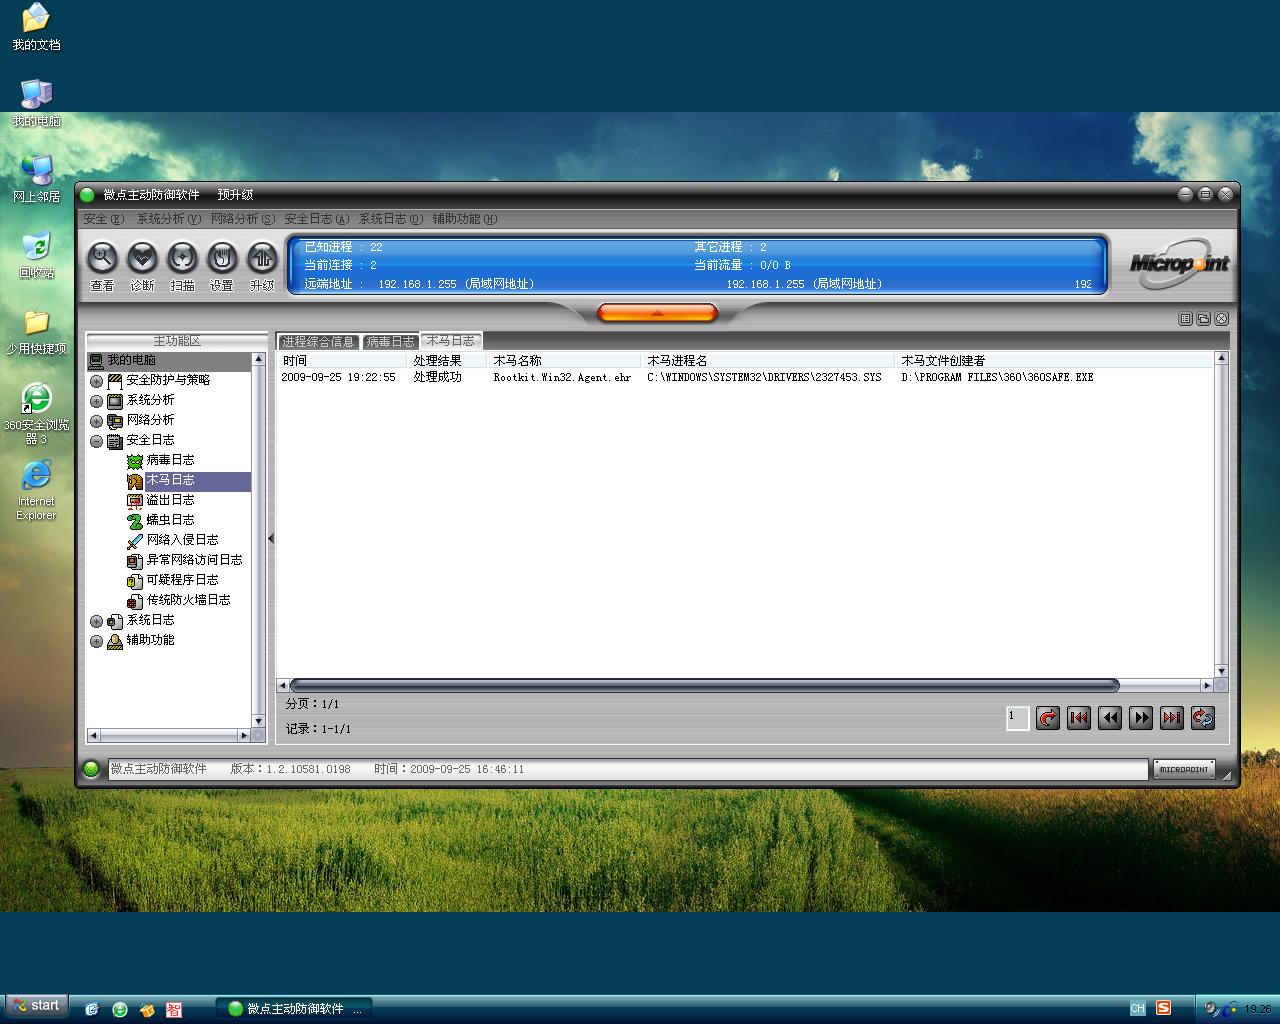Screen dimensions: 1280x1024
Task: Click the Micropoint logo
Action: [x=1178, y=263]
